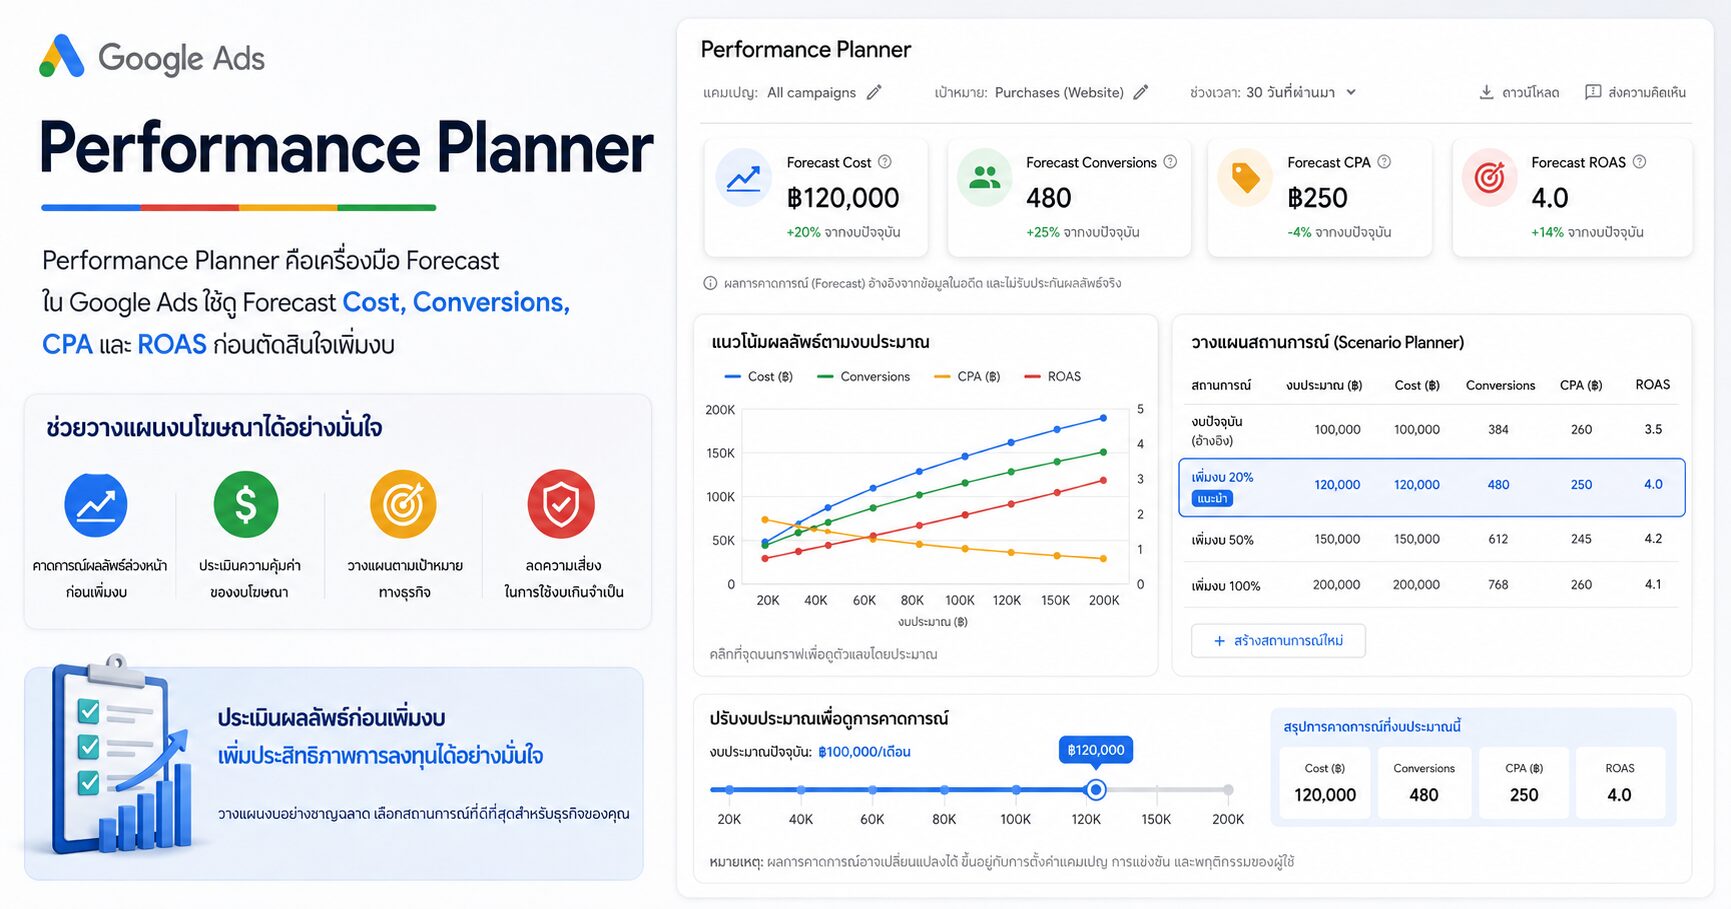Viewport: 1731px width, 909px height.
Task: Click the budget slider handle at 120K
Action: (1096, 790)
